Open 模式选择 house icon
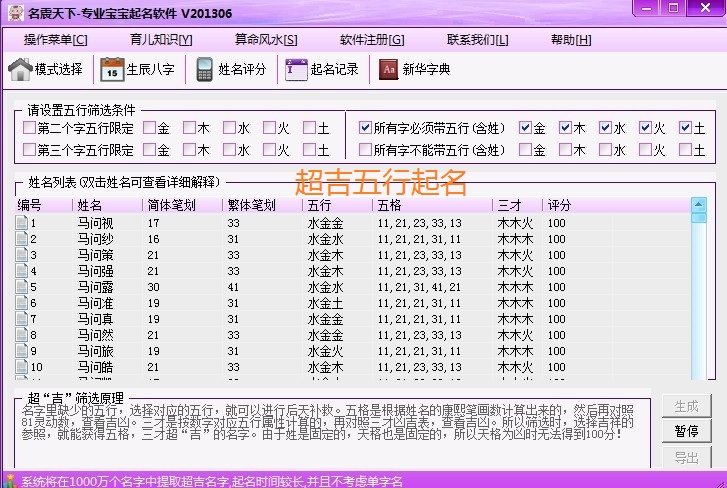 tap(20, 70)
